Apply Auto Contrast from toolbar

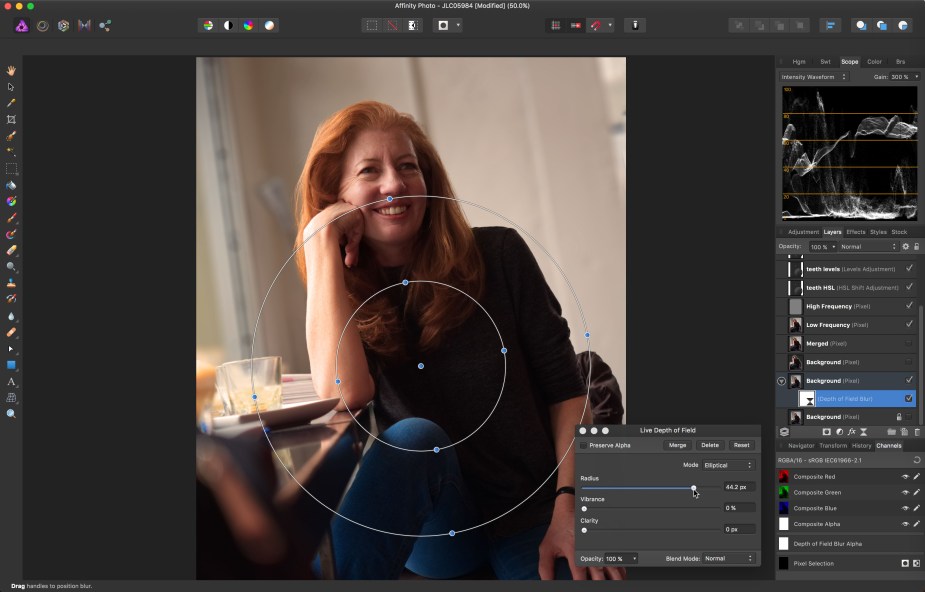pos(228,25)
